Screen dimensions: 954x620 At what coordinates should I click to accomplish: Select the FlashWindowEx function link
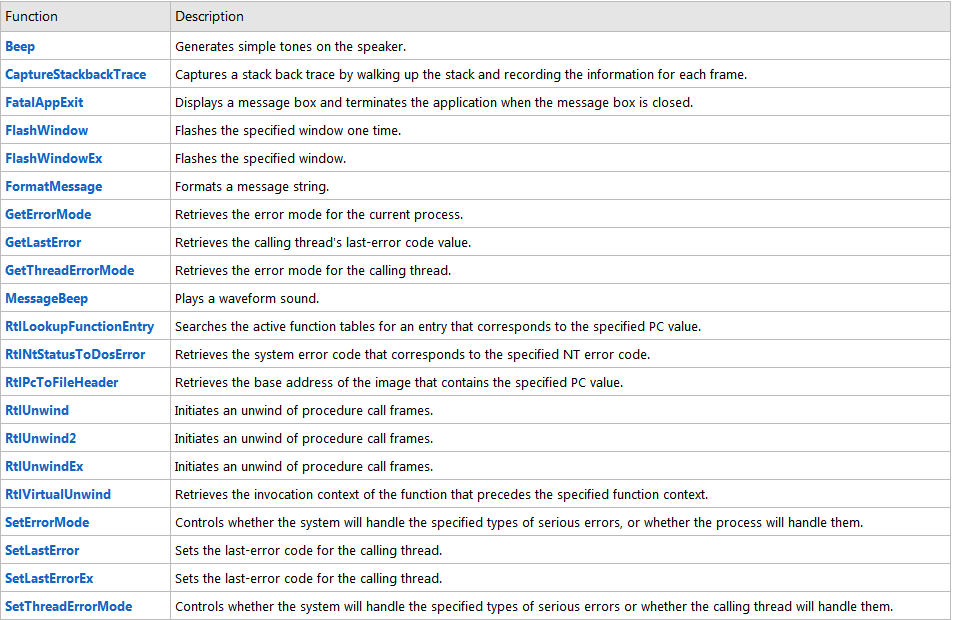(x=54, y=158)
